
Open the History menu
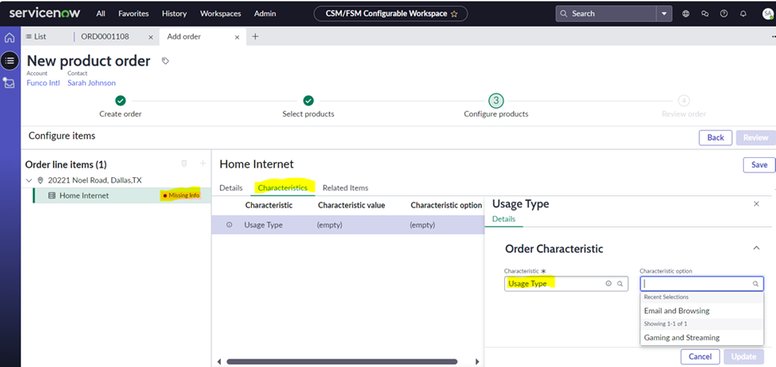click(174, 14)
